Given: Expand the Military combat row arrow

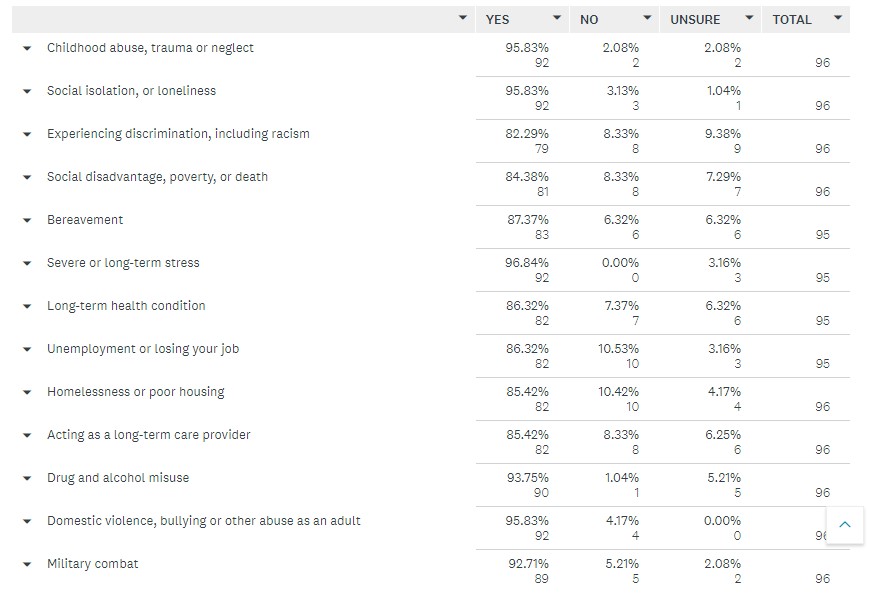Looking at the screenshot, I should (x=26, y=564).
